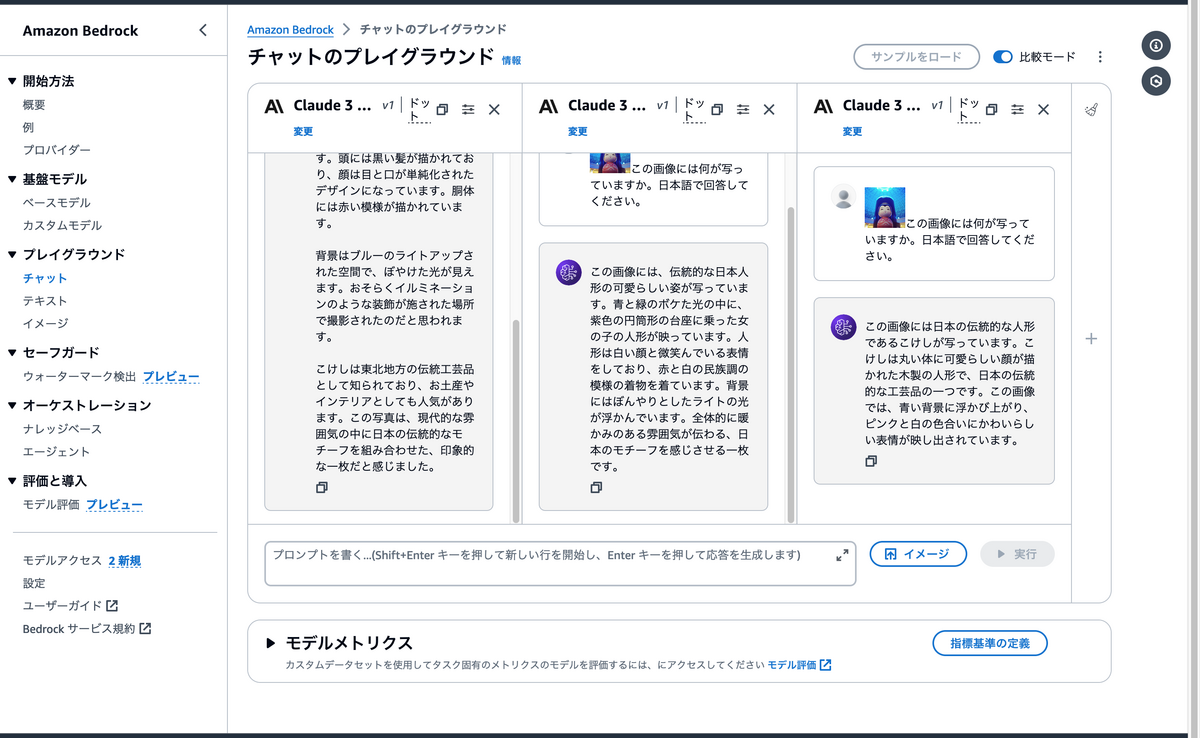Click 変更 link in second panel

tap(578, 132)
